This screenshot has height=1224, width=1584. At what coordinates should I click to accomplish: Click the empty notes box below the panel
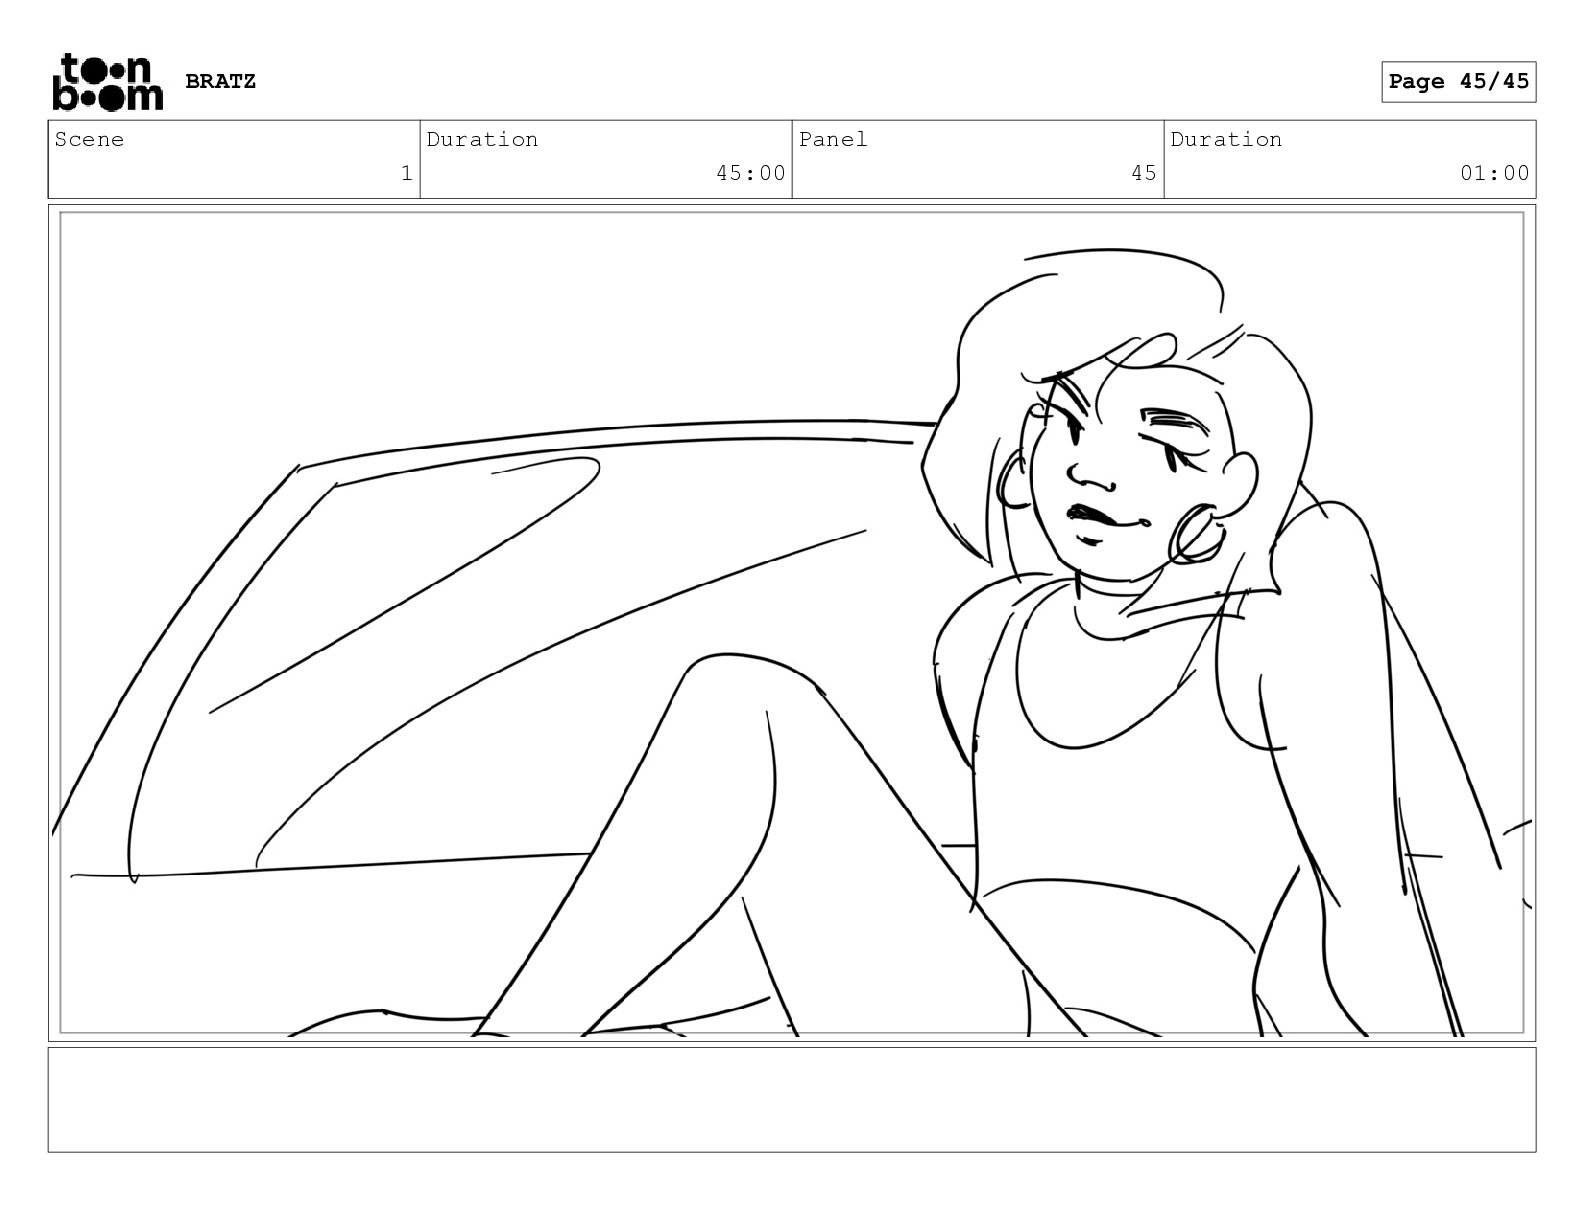(x=792, y=1100)
